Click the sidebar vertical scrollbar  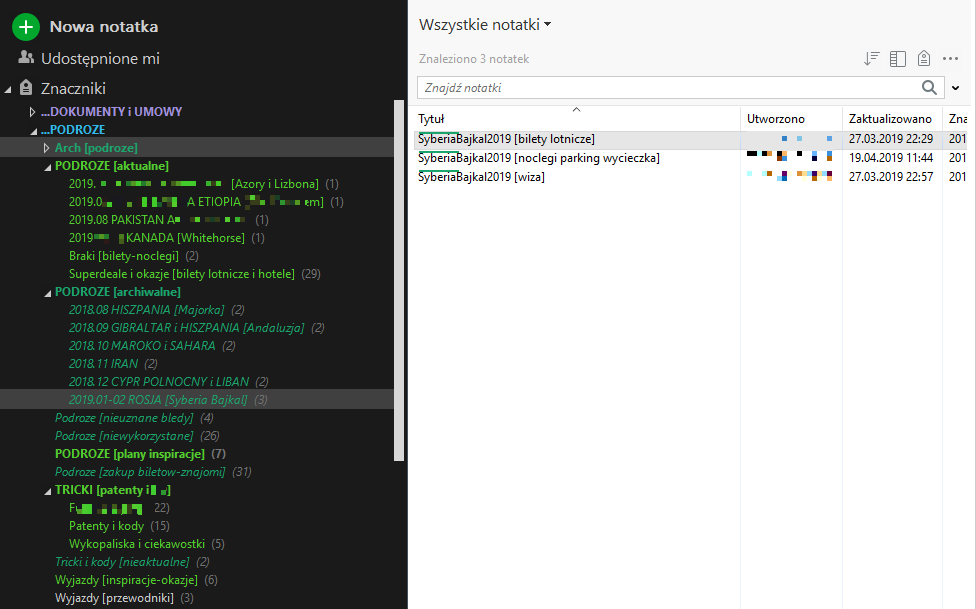(400, 280)
